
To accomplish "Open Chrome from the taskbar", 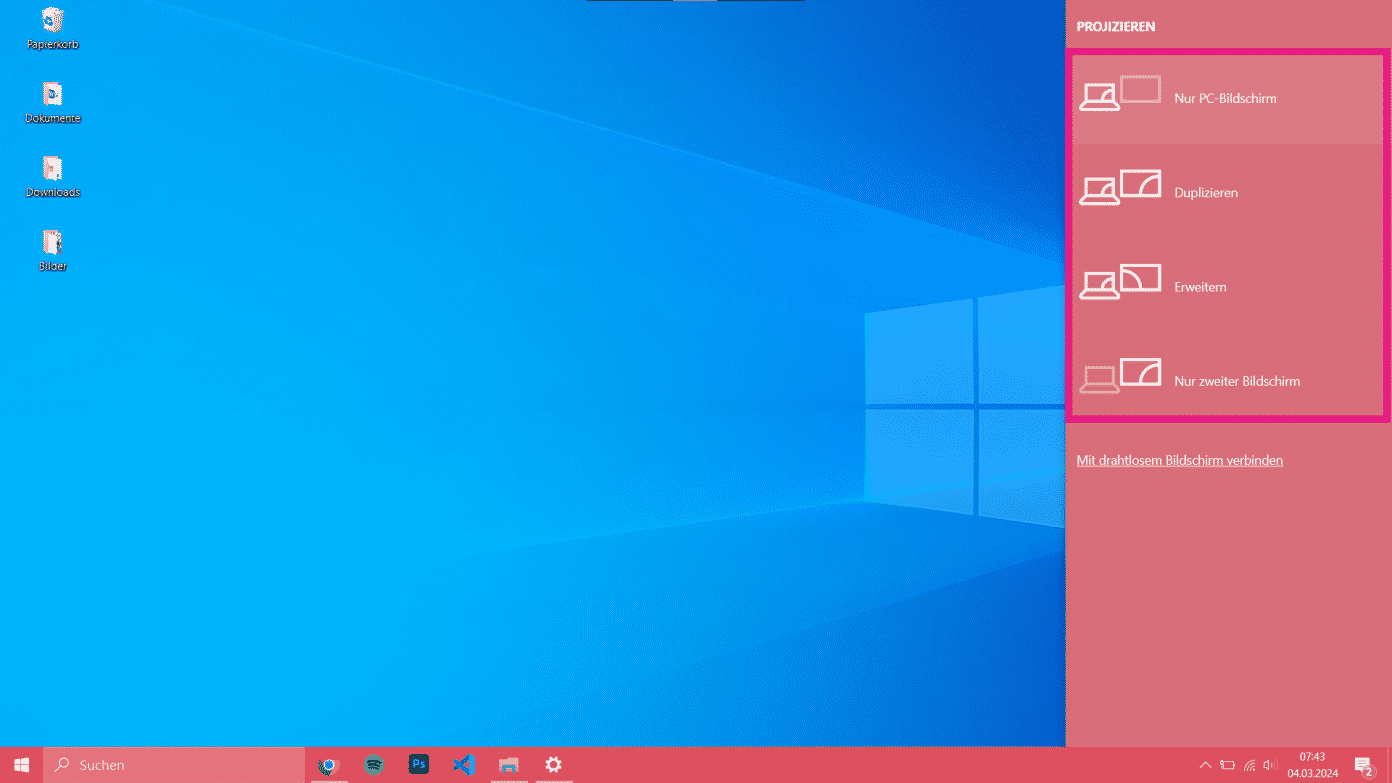I will click(328, 765).
